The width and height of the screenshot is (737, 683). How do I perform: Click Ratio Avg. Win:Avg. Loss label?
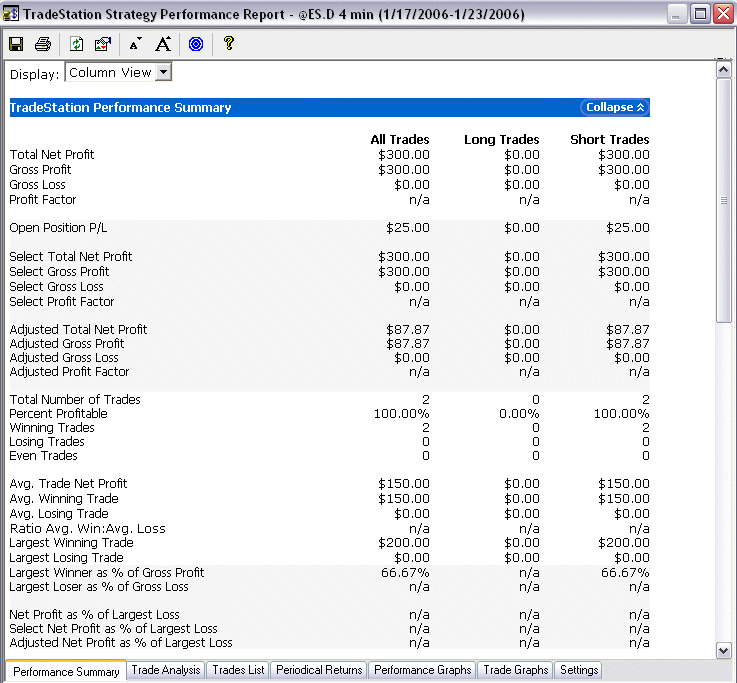click(x=87, y=529)
